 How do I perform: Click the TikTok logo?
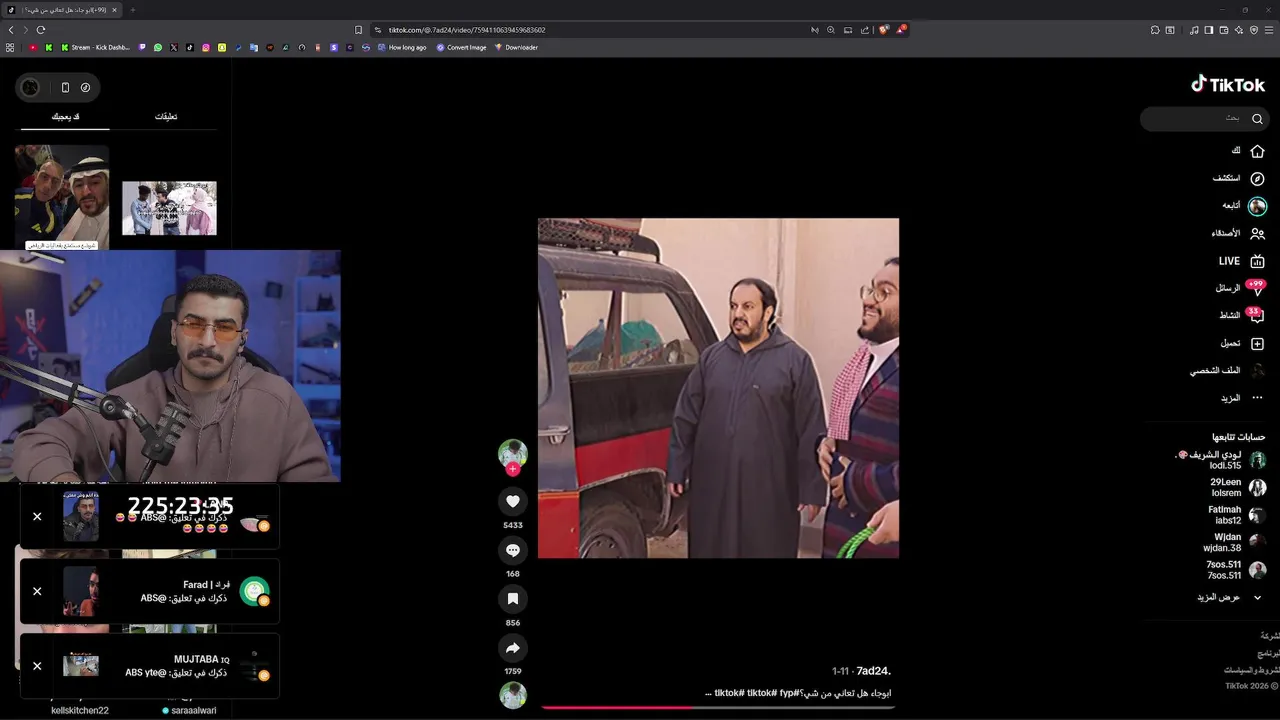(1228, 85)
